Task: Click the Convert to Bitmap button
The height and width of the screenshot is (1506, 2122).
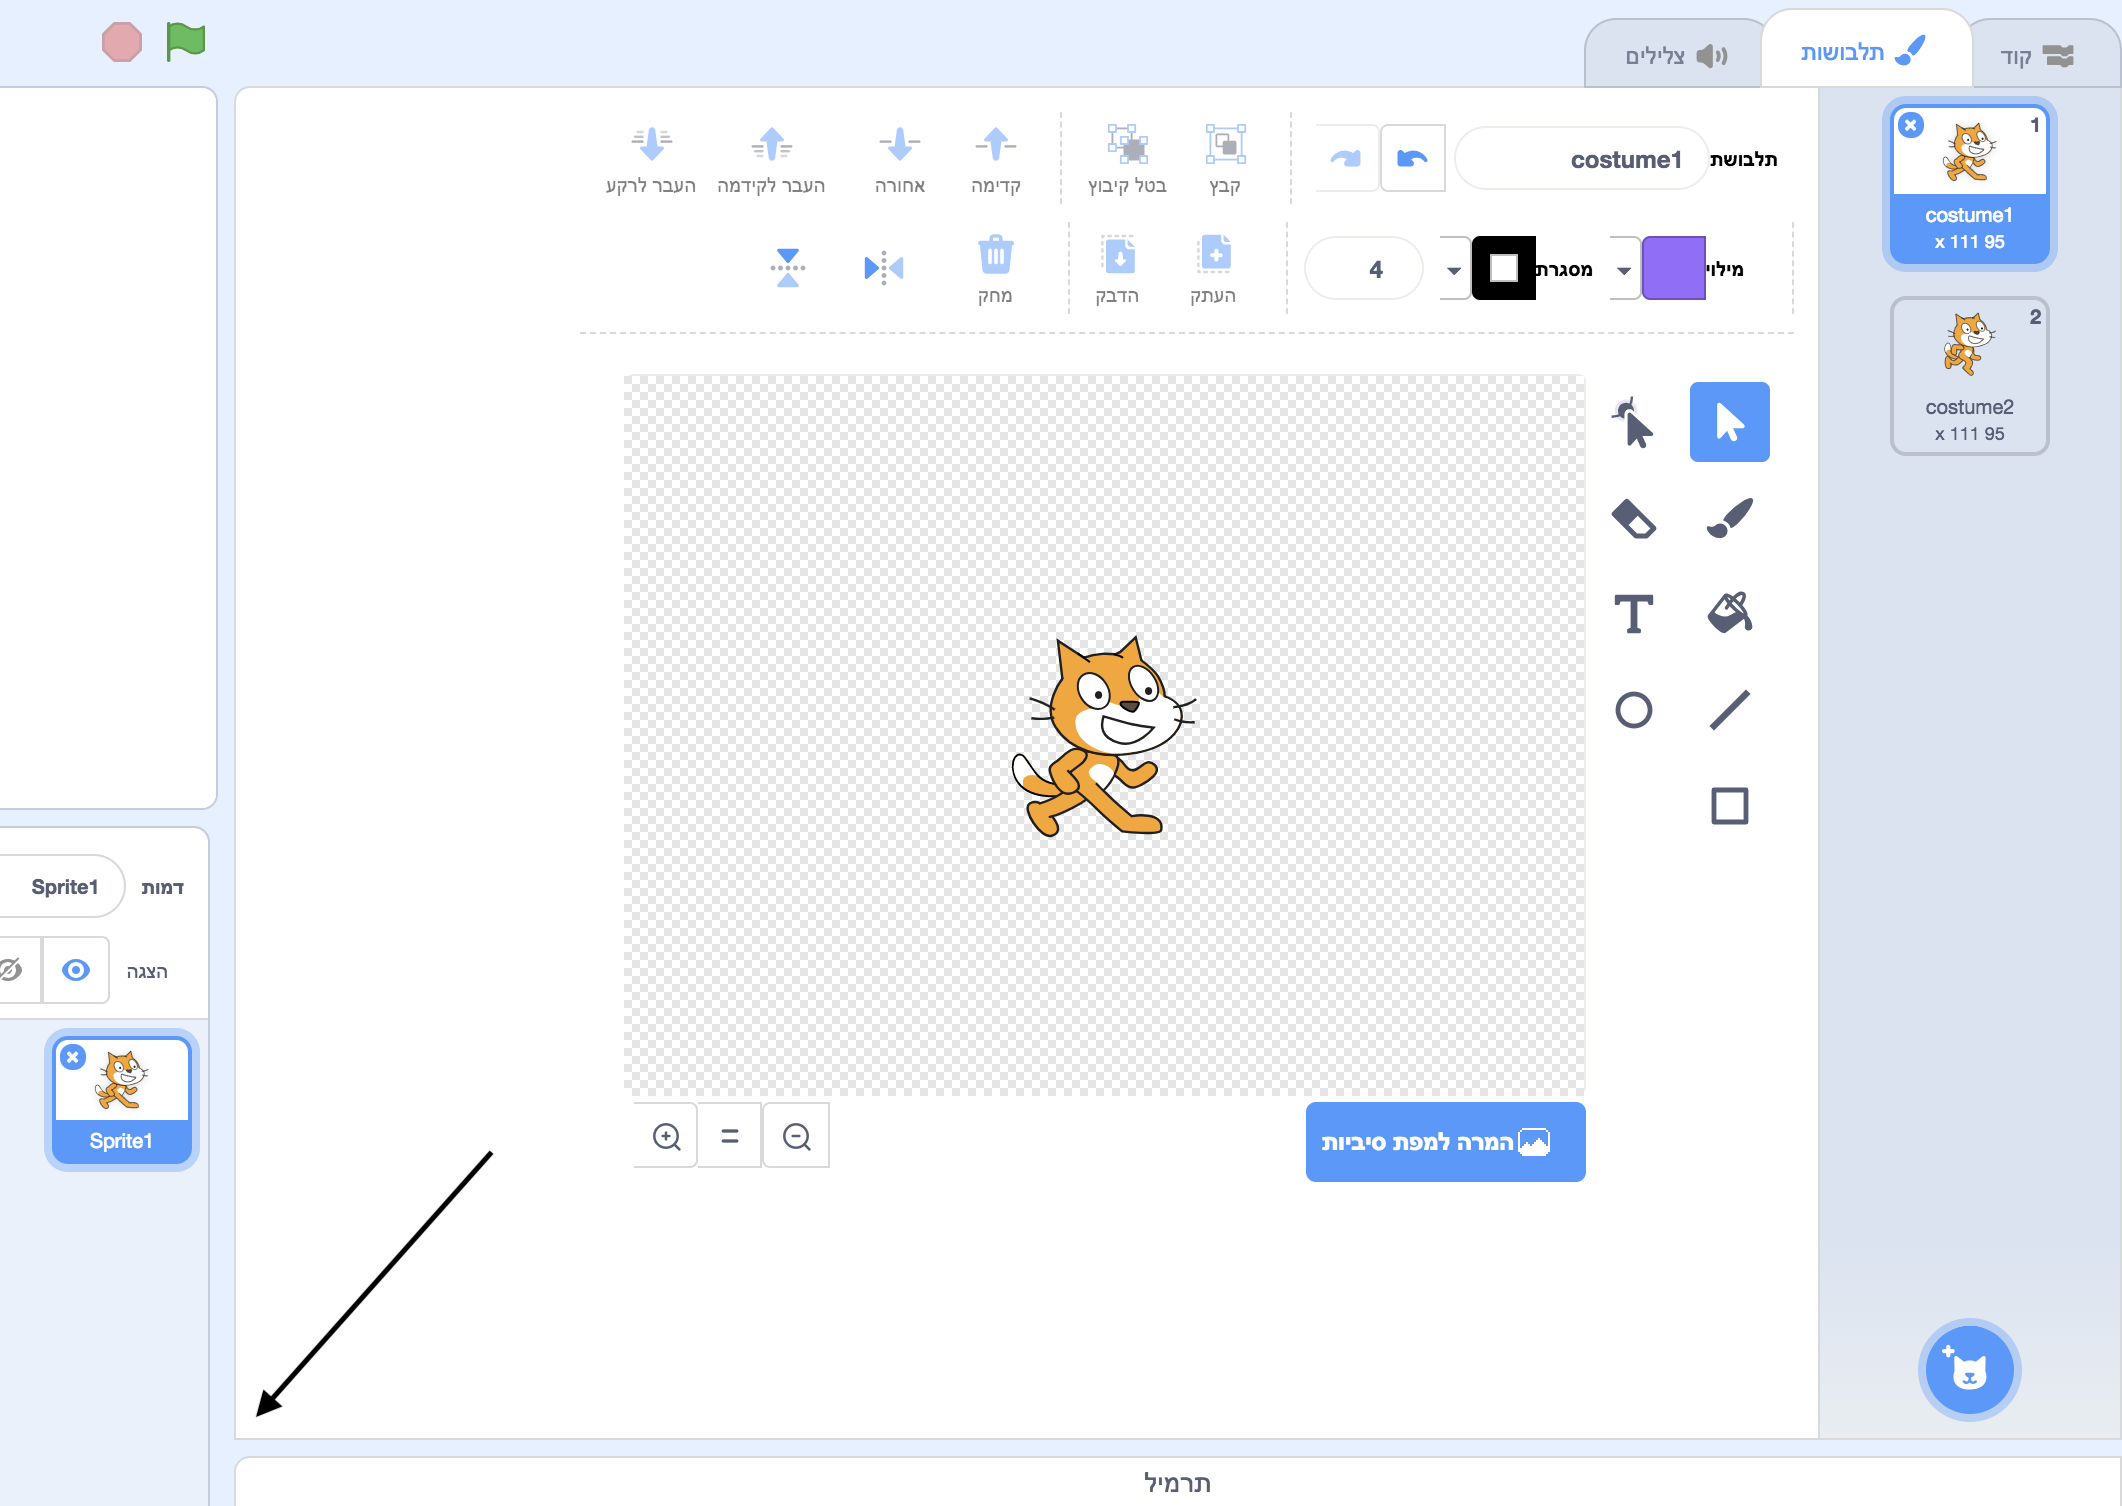Action: pos(1445,1142)
